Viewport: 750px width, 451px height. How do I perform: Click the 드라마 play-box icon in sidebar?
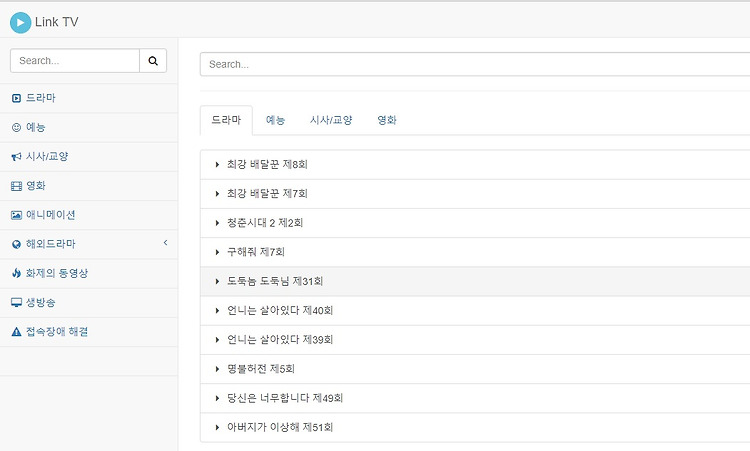tap(16, 99)
